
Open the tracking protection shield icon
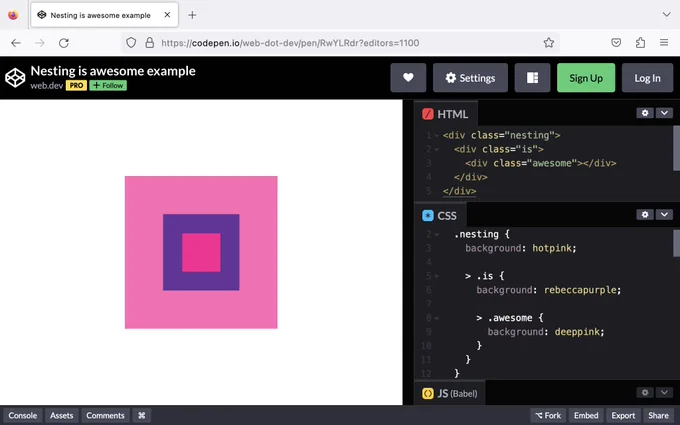click(x=131, y=42)
